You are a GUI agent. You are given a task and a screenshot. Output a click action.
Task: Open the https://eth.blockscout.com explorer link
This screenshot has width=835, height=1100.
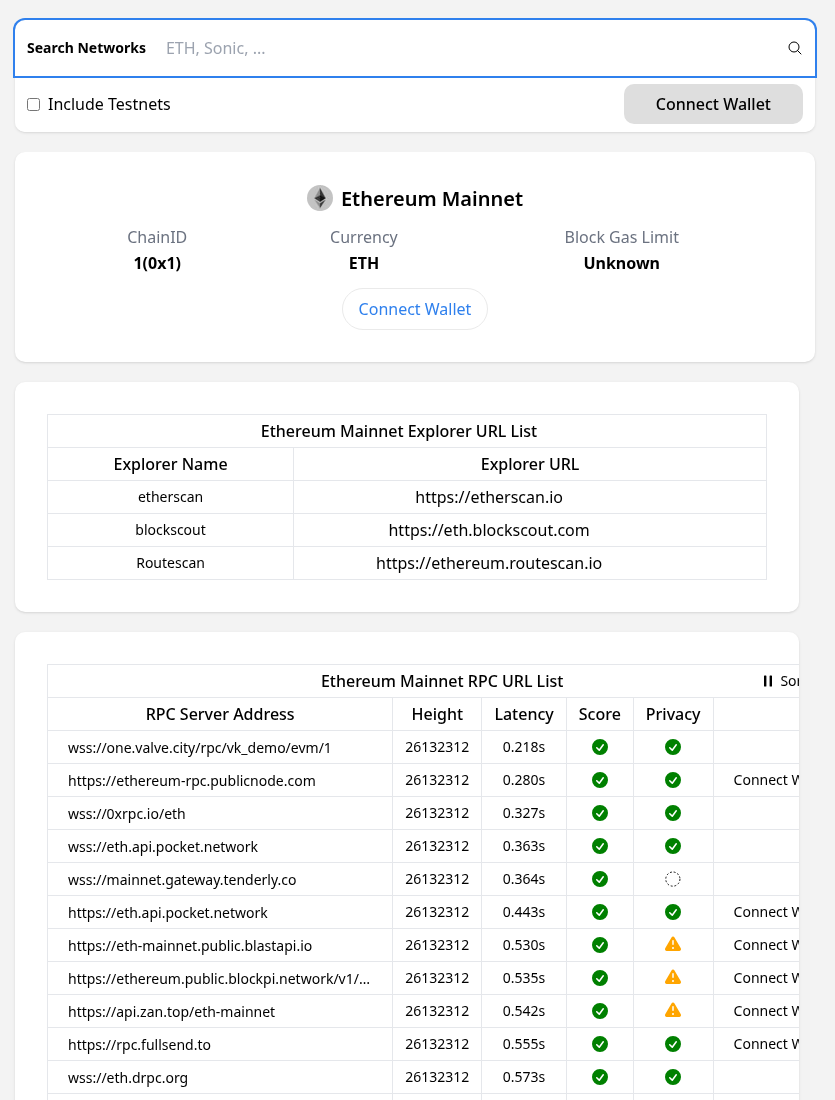coord(489,530)
